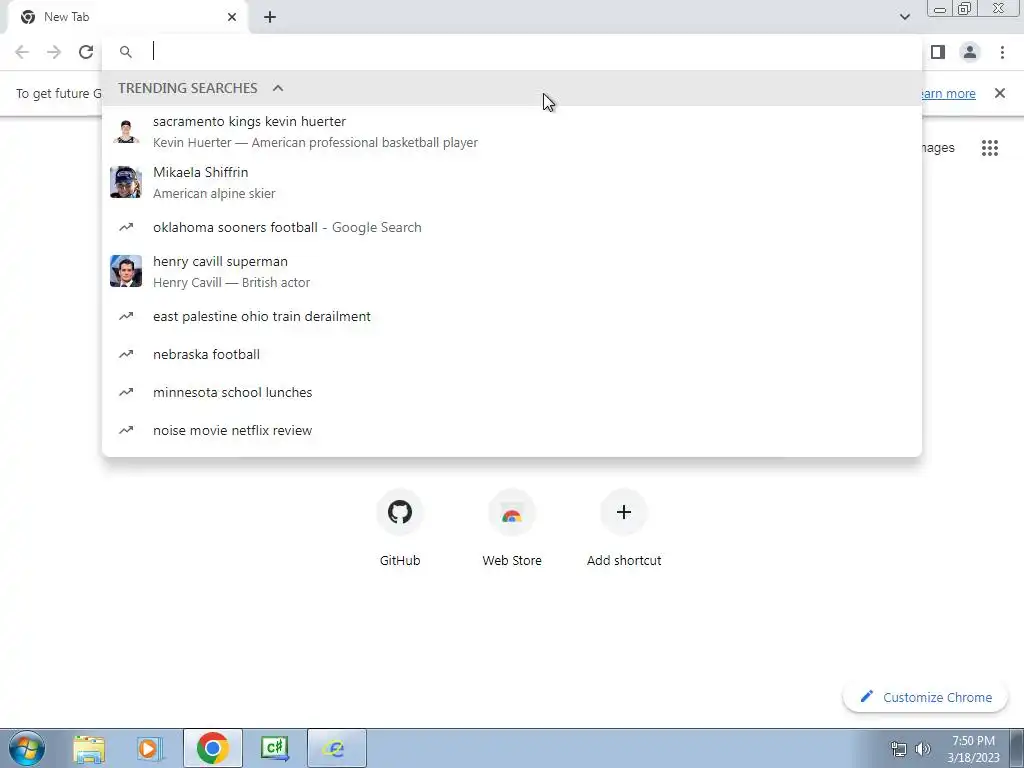Click the volume speaker tray icon

click(923, 749)
